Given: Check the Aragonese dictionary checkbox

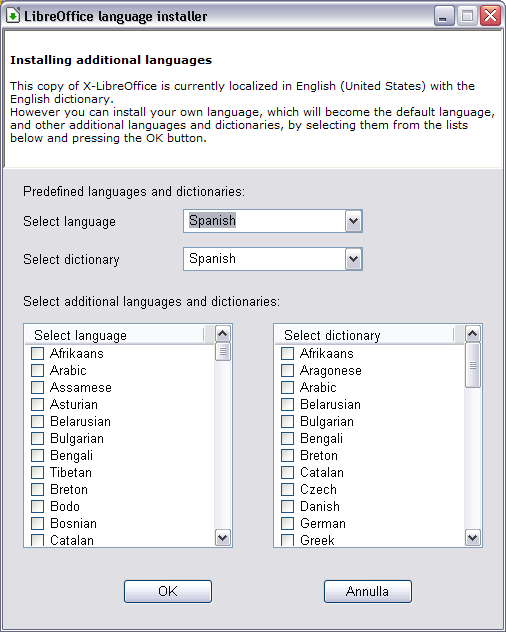Looking at the screenshot, I should tap(287, 370).
